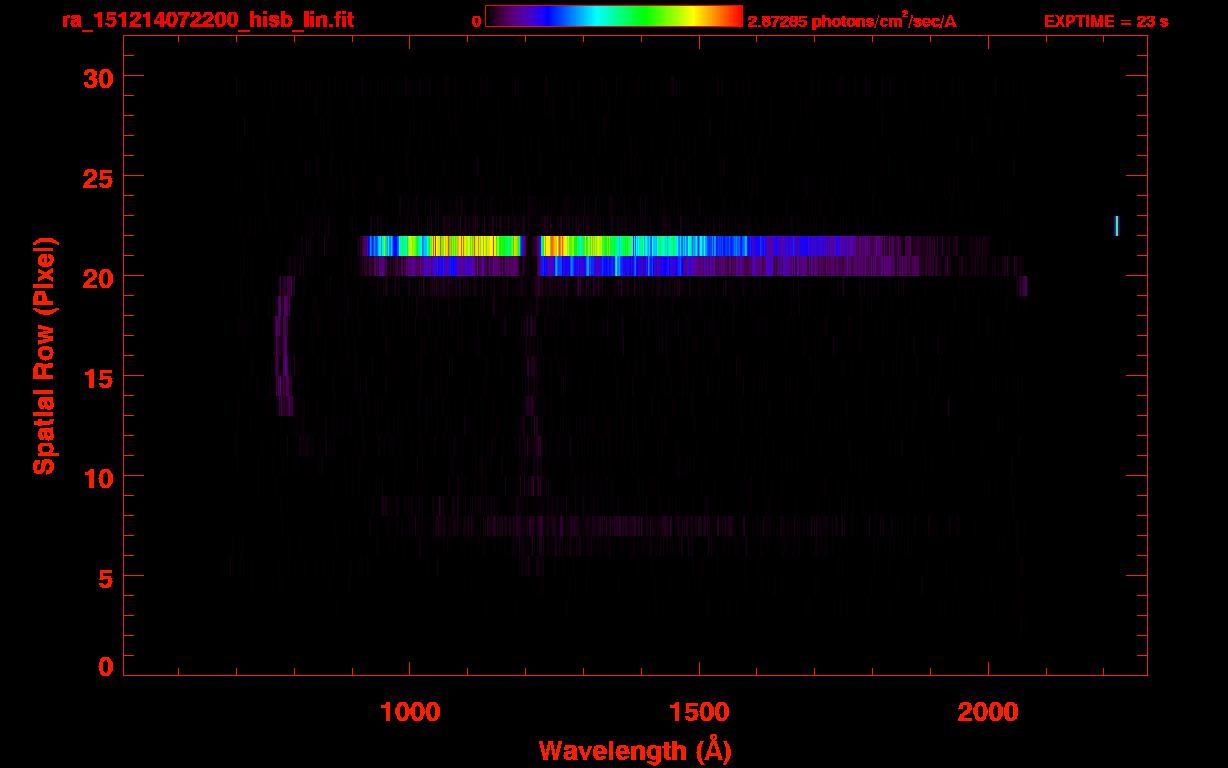1228x768 pixels.
Task: Click the curved purple arc near 780 Å
Action: (284, 346)
